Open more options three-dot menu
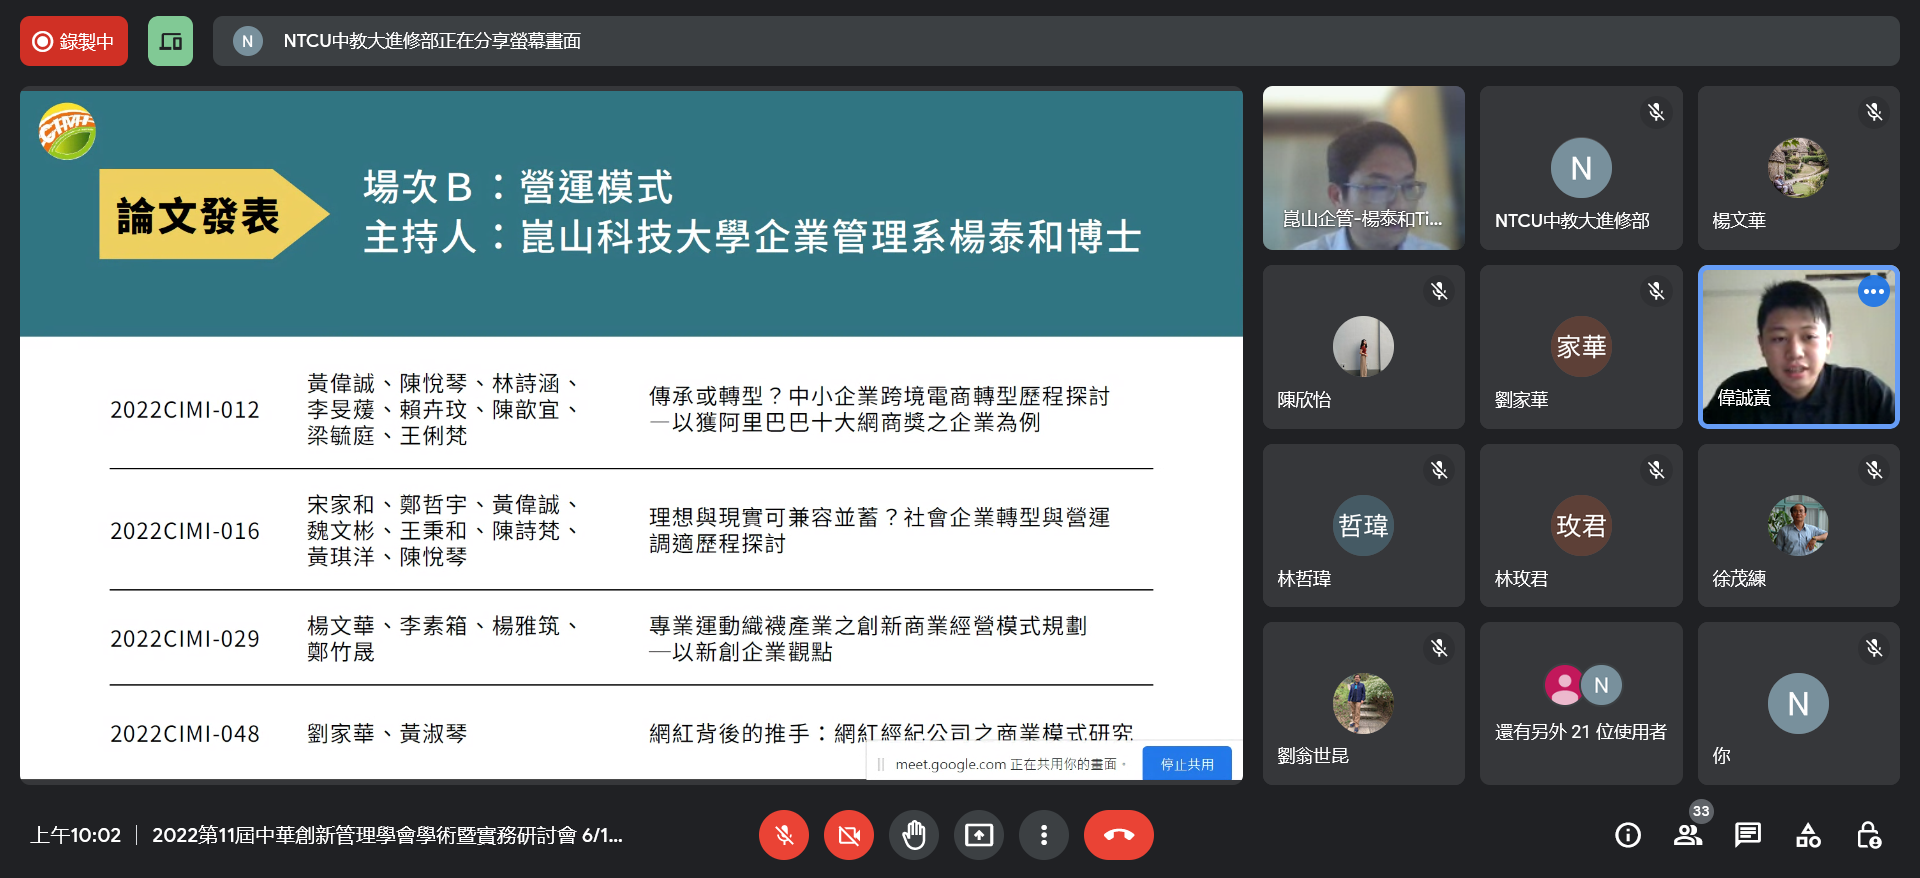 click(x=1044, y=835)
